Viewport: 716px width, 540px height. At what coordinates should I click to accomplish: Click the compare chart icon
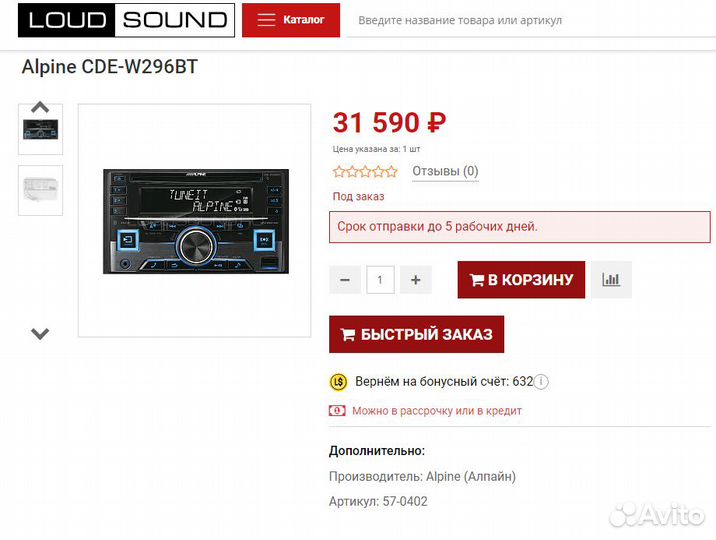tap(611, 280)
